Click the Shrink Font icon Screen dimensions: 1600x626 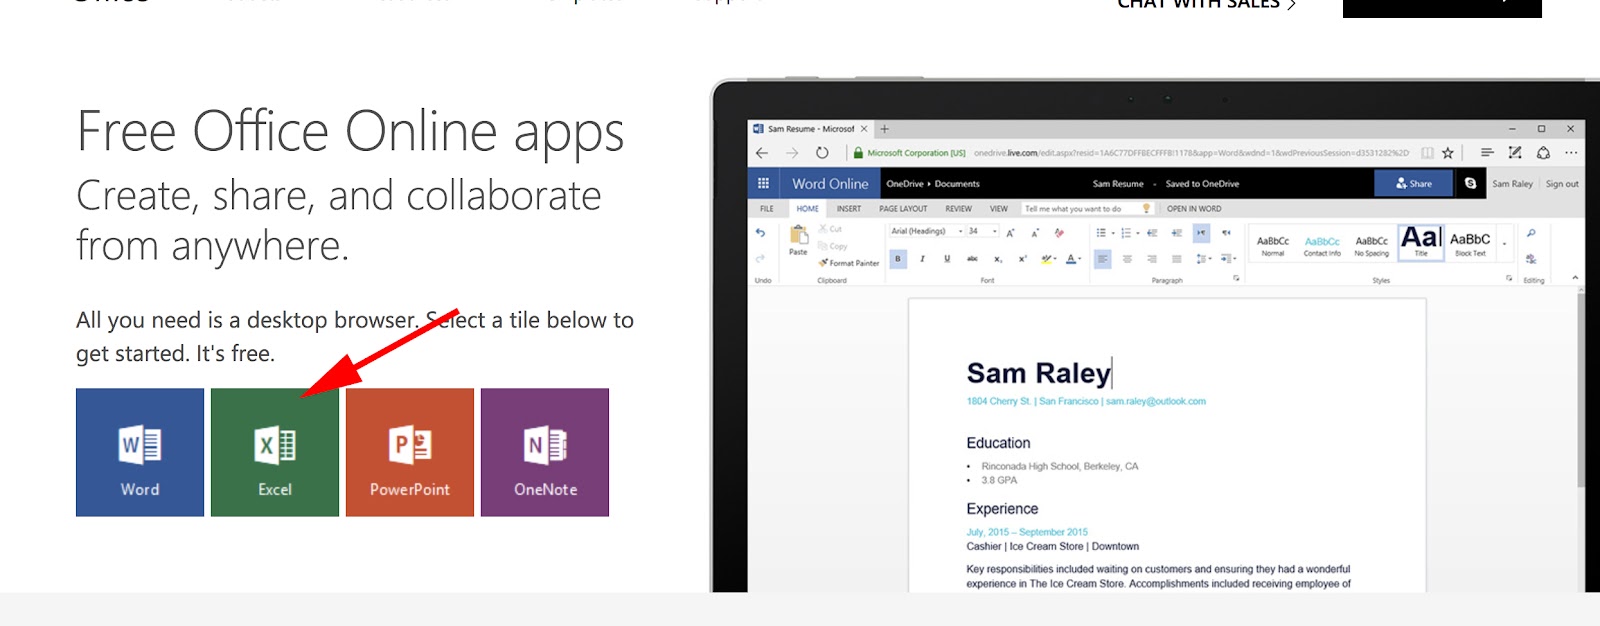pos(1035,232)
